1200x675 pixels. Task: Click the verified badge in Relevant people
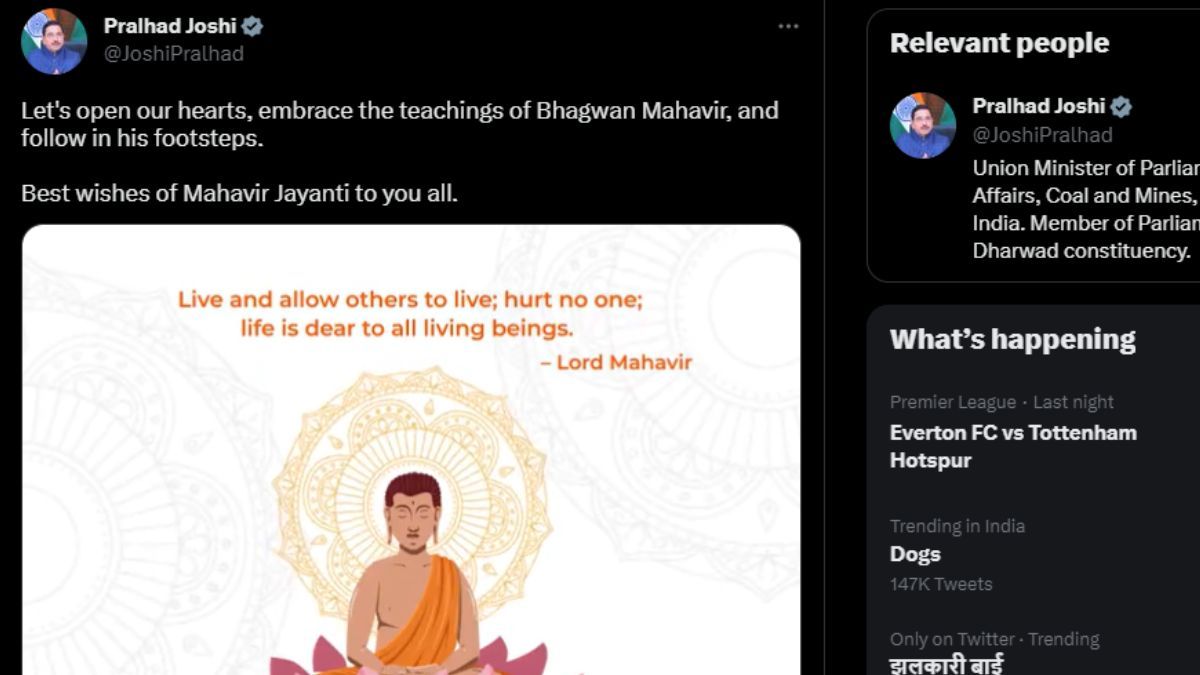coord(1122,107)
